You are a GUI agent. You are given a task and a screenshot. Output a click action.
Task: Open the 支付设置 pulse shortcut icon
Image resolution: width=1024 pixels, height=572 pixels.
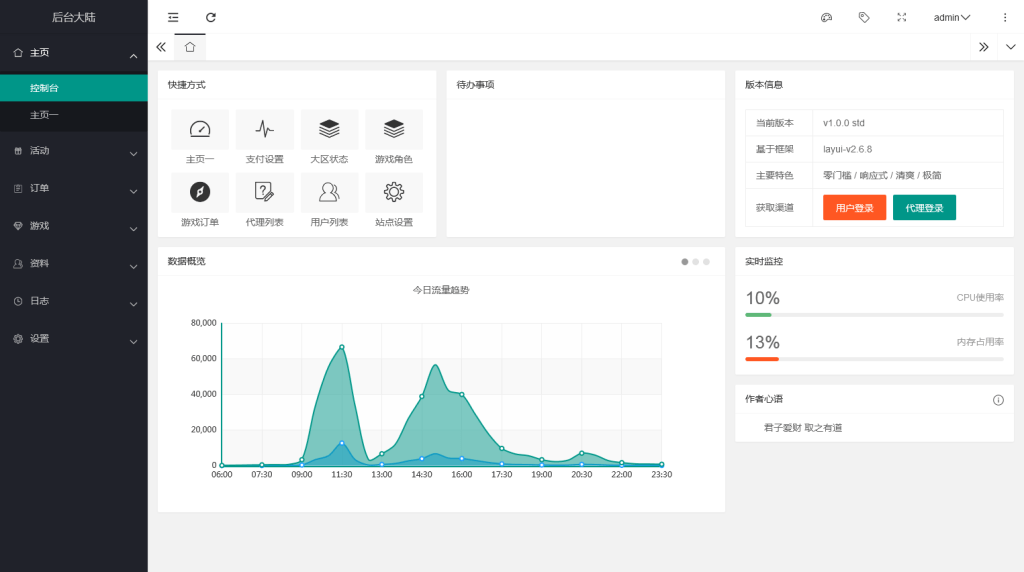[x=264, y=129]
